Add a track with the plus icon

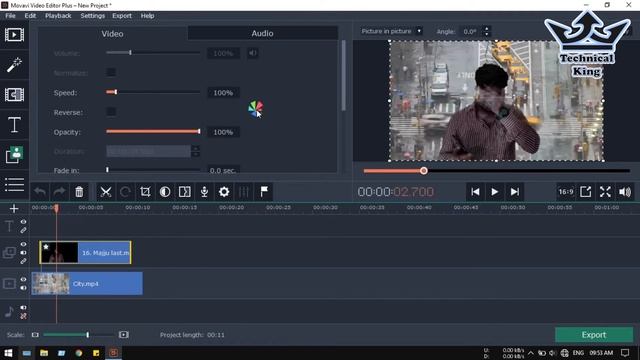tap(14, 209)
